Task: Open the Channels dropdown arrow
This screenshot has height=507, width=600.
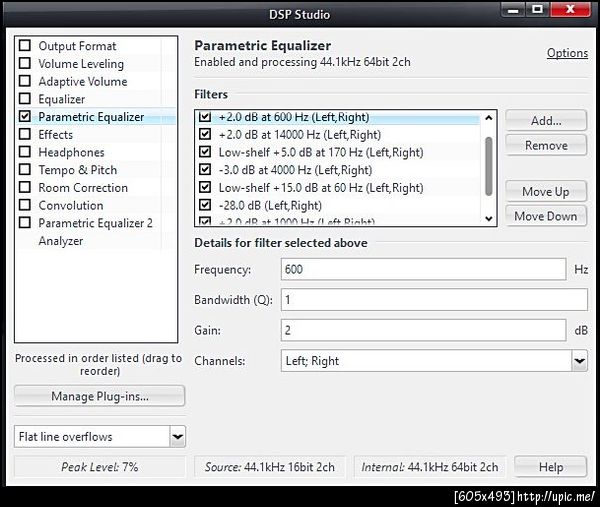Action: coord(580,360)
